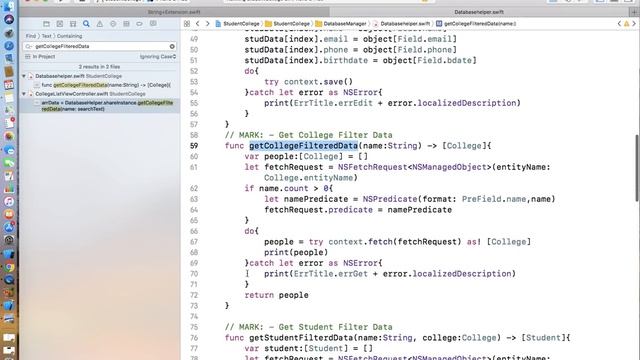The width and height of the screenshot is (640, 360).
Task: Click 'Field.bdate' on line 51
Action: point(435,60)
